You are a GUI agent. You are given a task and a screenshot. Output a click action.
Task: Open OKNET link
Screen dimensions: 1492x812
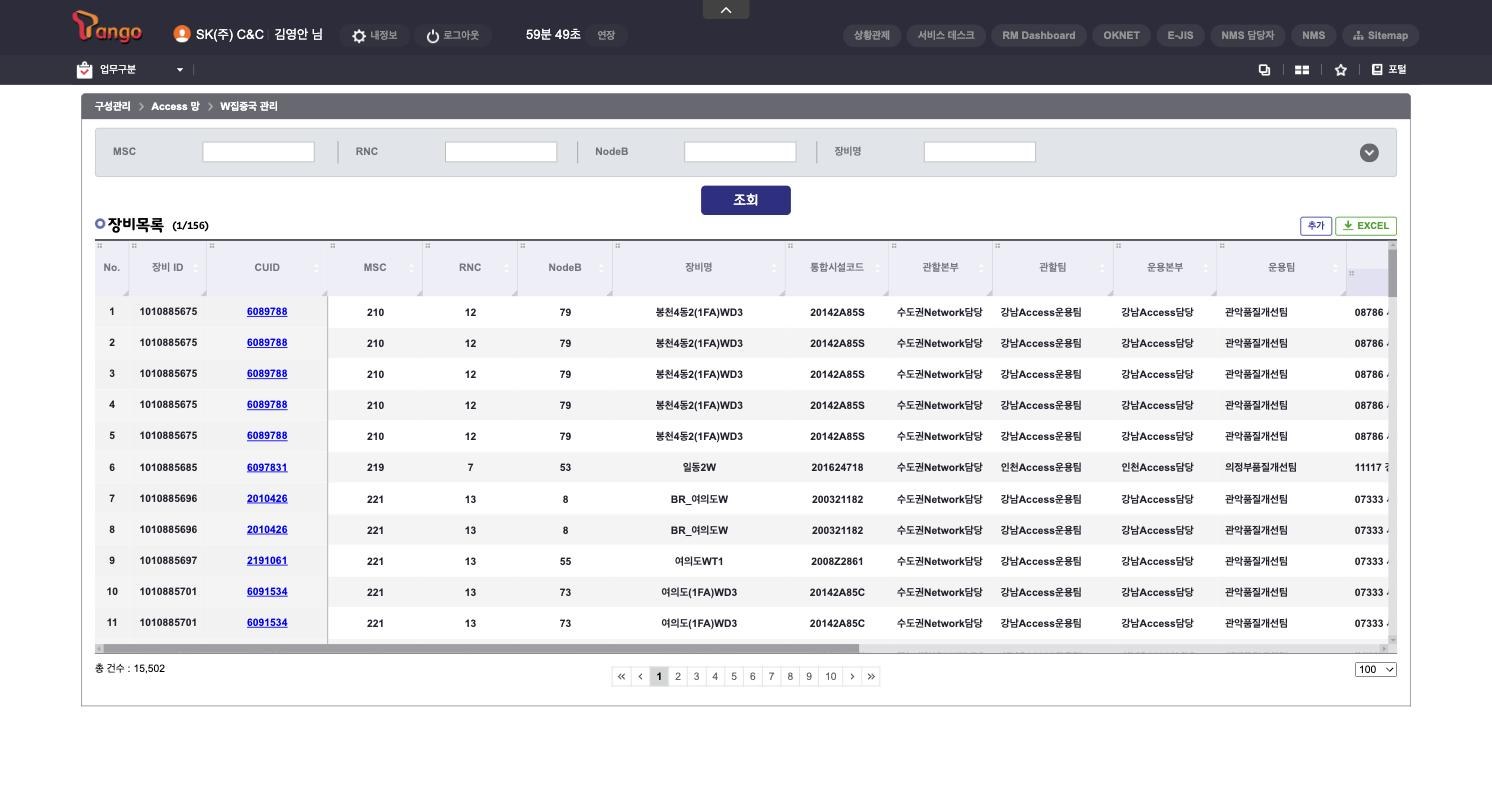click(1122, 36)
